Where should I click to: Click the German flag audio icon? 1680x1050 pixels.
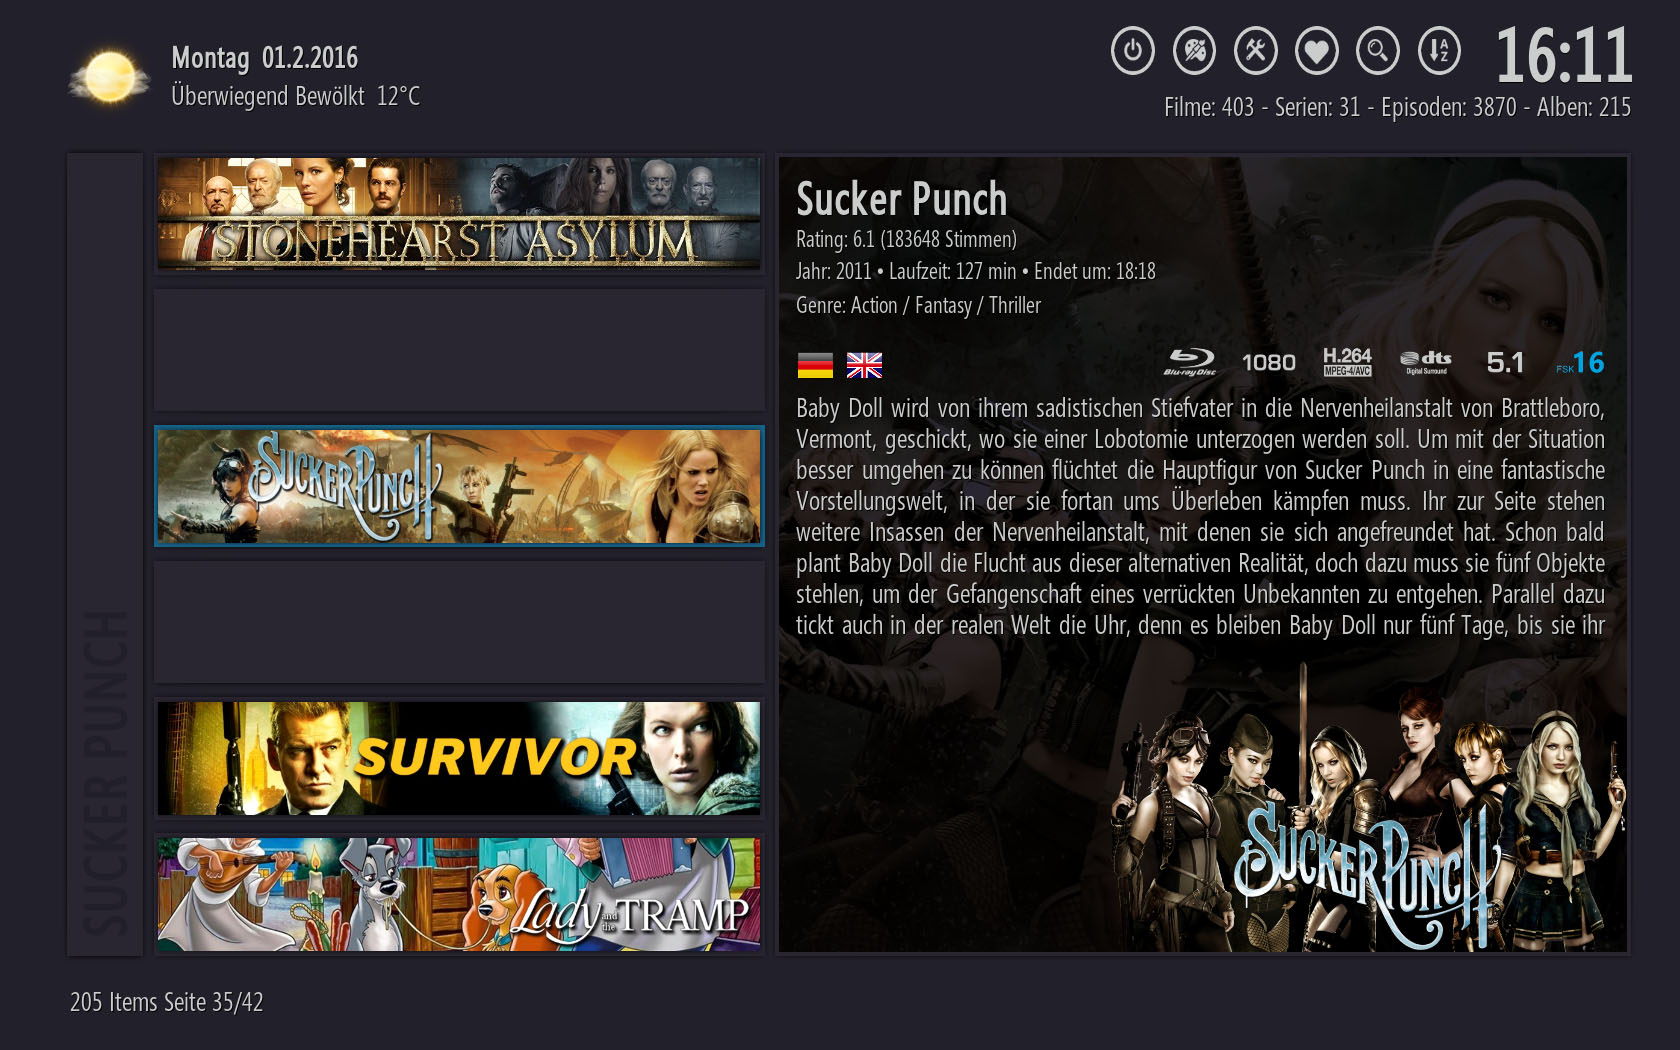(x=815, y=365)
